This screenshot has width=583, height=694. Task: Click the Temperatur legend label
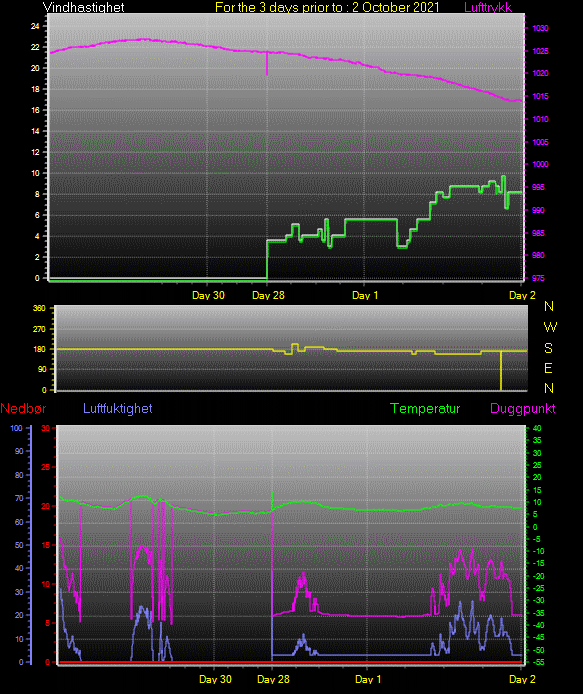(425, 408)
